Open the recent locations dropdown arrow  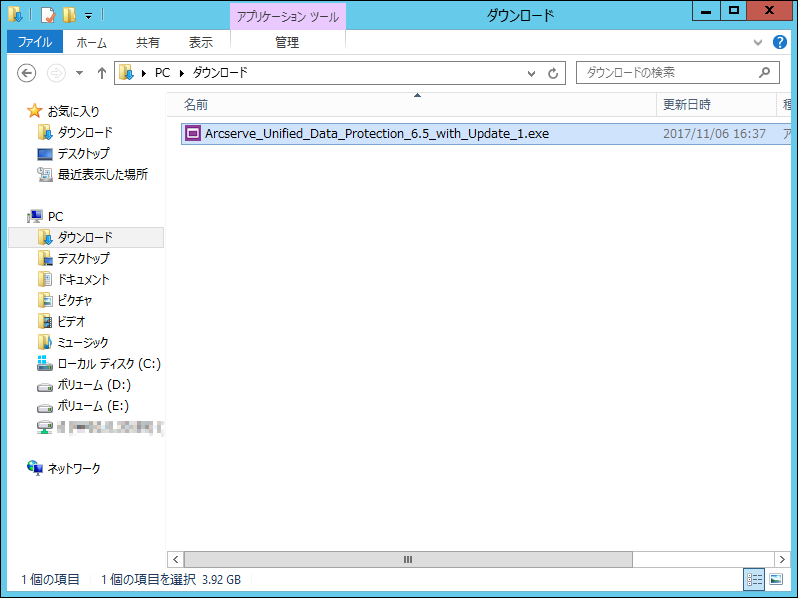79,73
